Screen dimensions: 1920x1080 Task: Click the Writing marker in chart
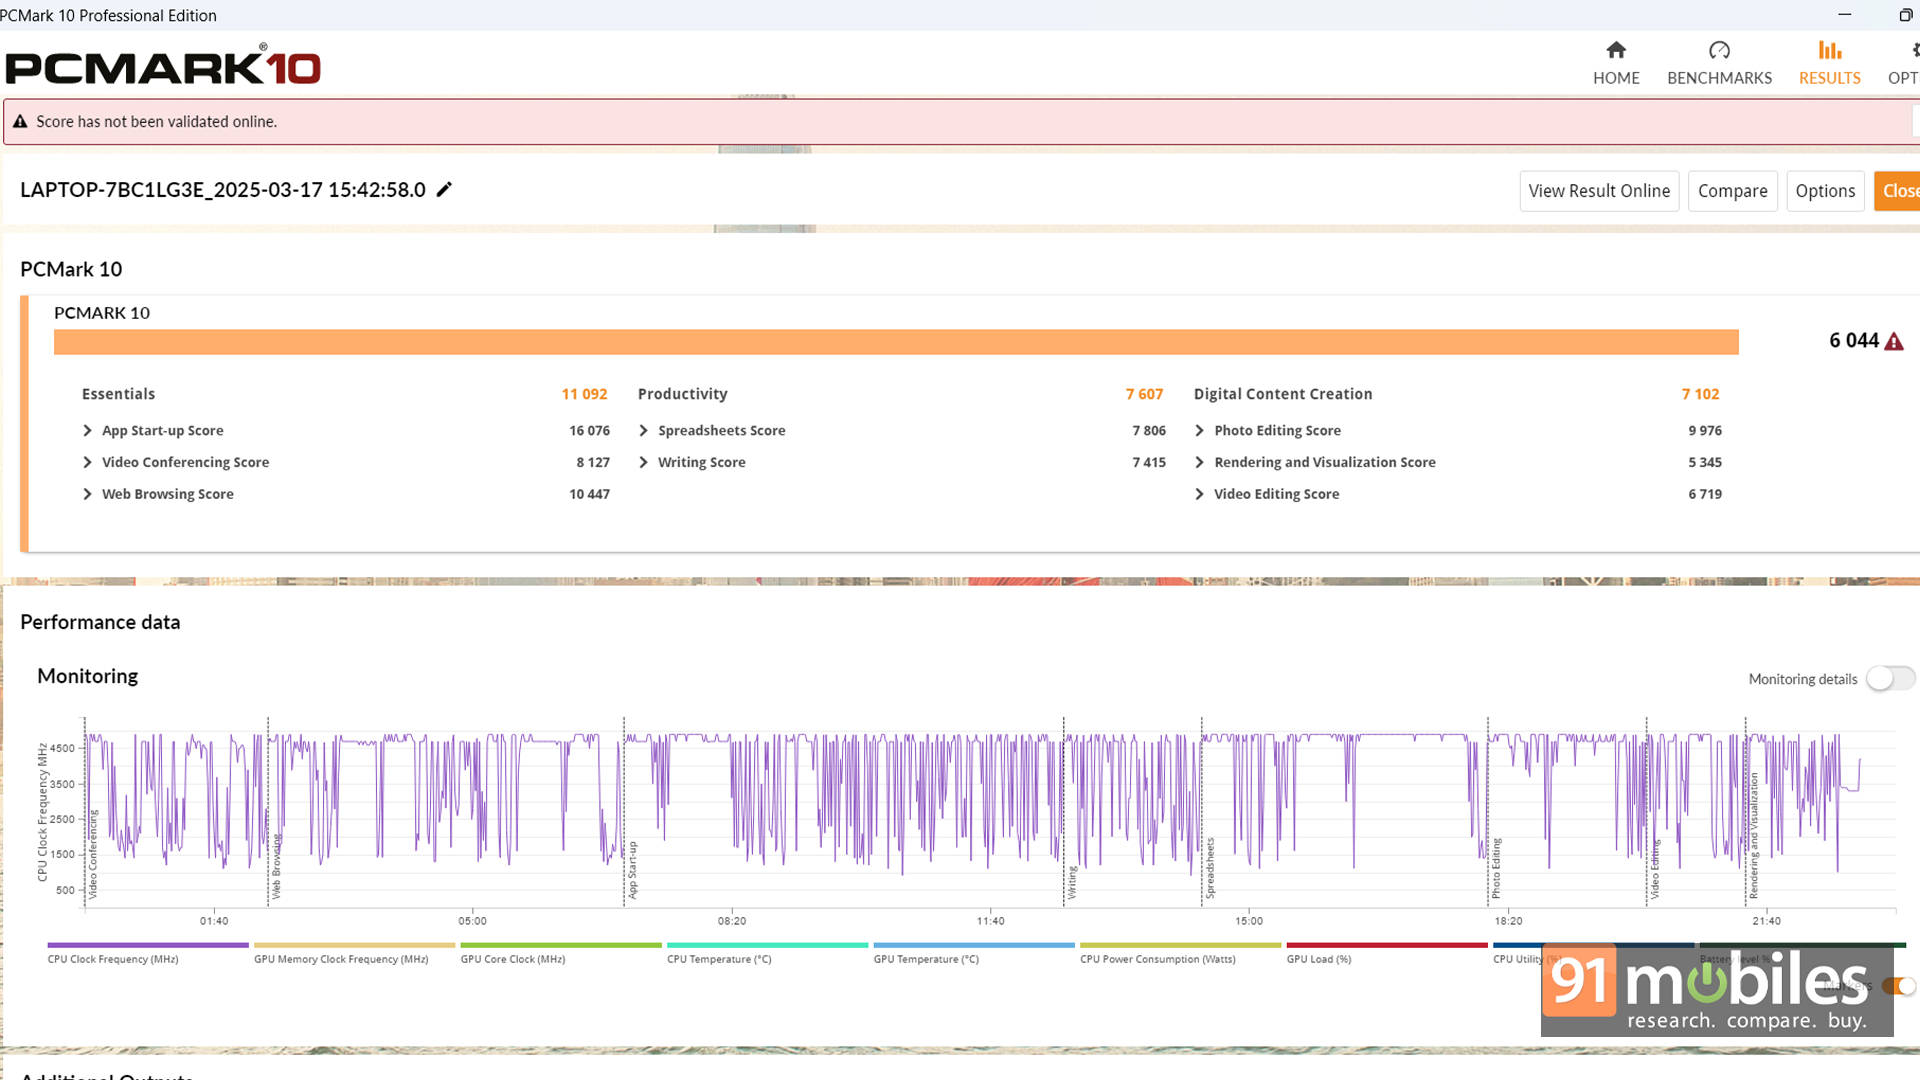(1072, 882)
